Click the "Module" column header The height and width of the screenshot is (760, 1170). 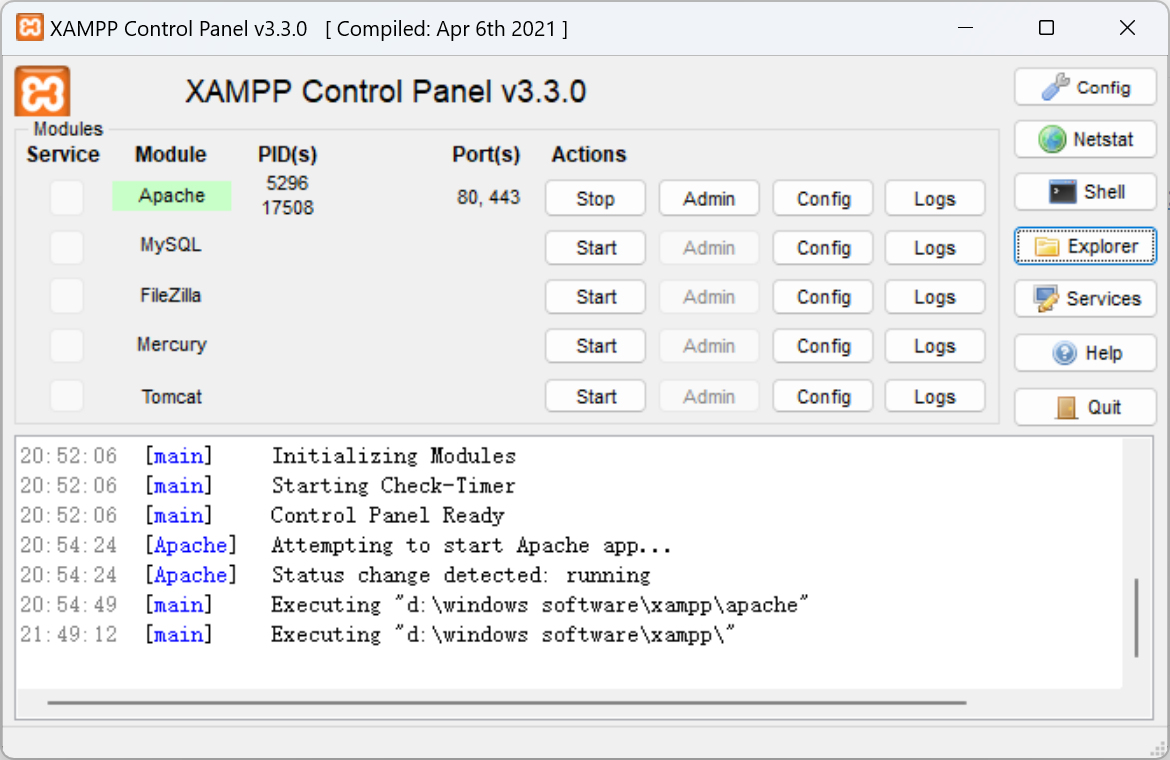click(x=170, y=154)
